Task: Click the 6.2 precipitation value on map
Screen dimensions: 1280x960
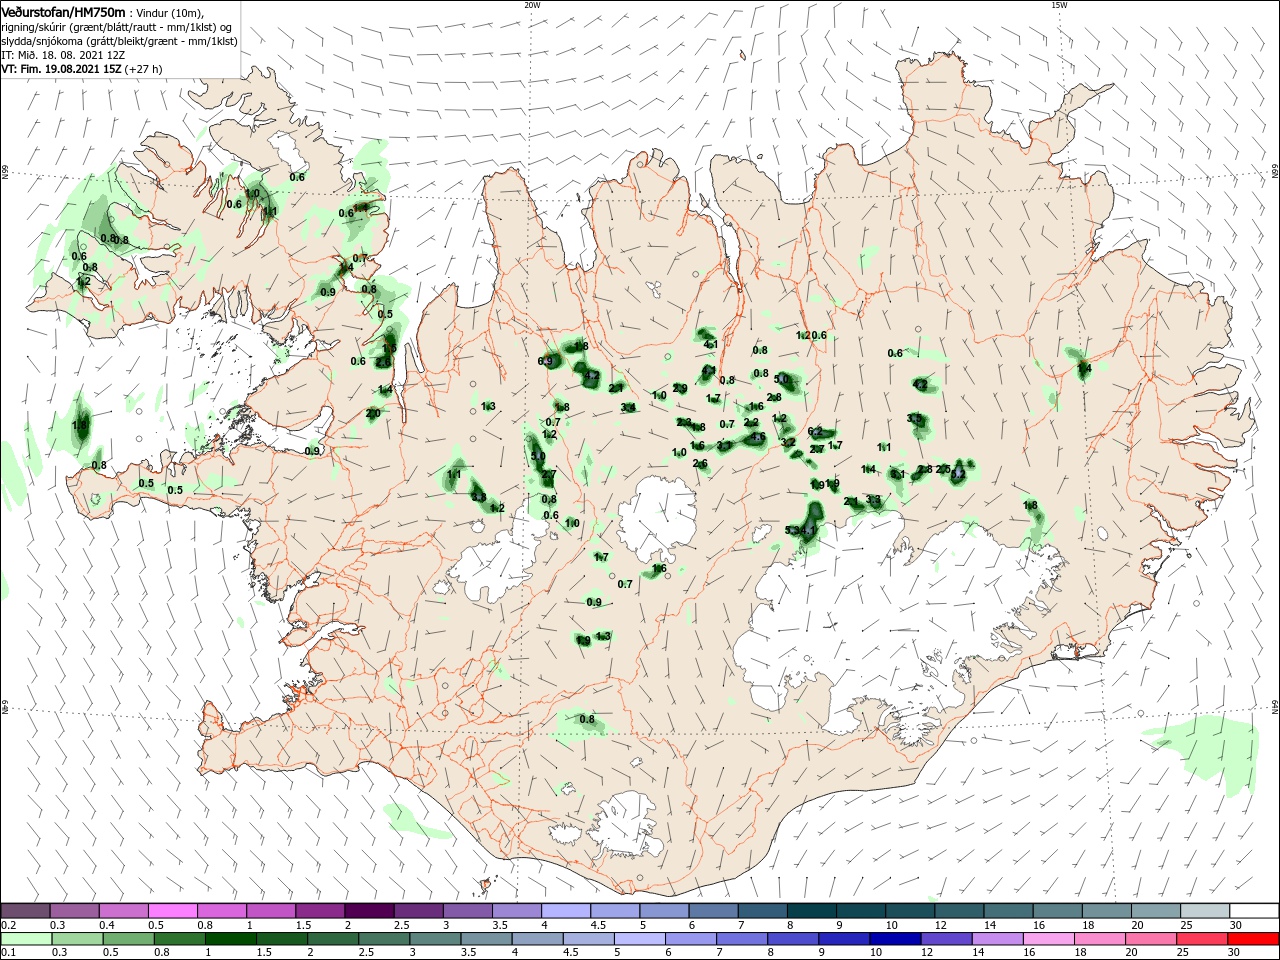Action: (x=815, y=432)
